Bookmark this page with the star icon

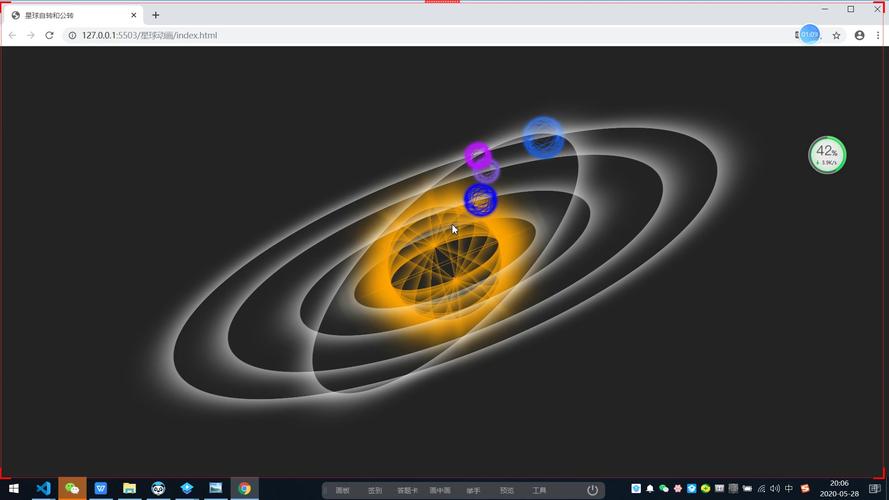pyautogui.click(x=836, y=35)
